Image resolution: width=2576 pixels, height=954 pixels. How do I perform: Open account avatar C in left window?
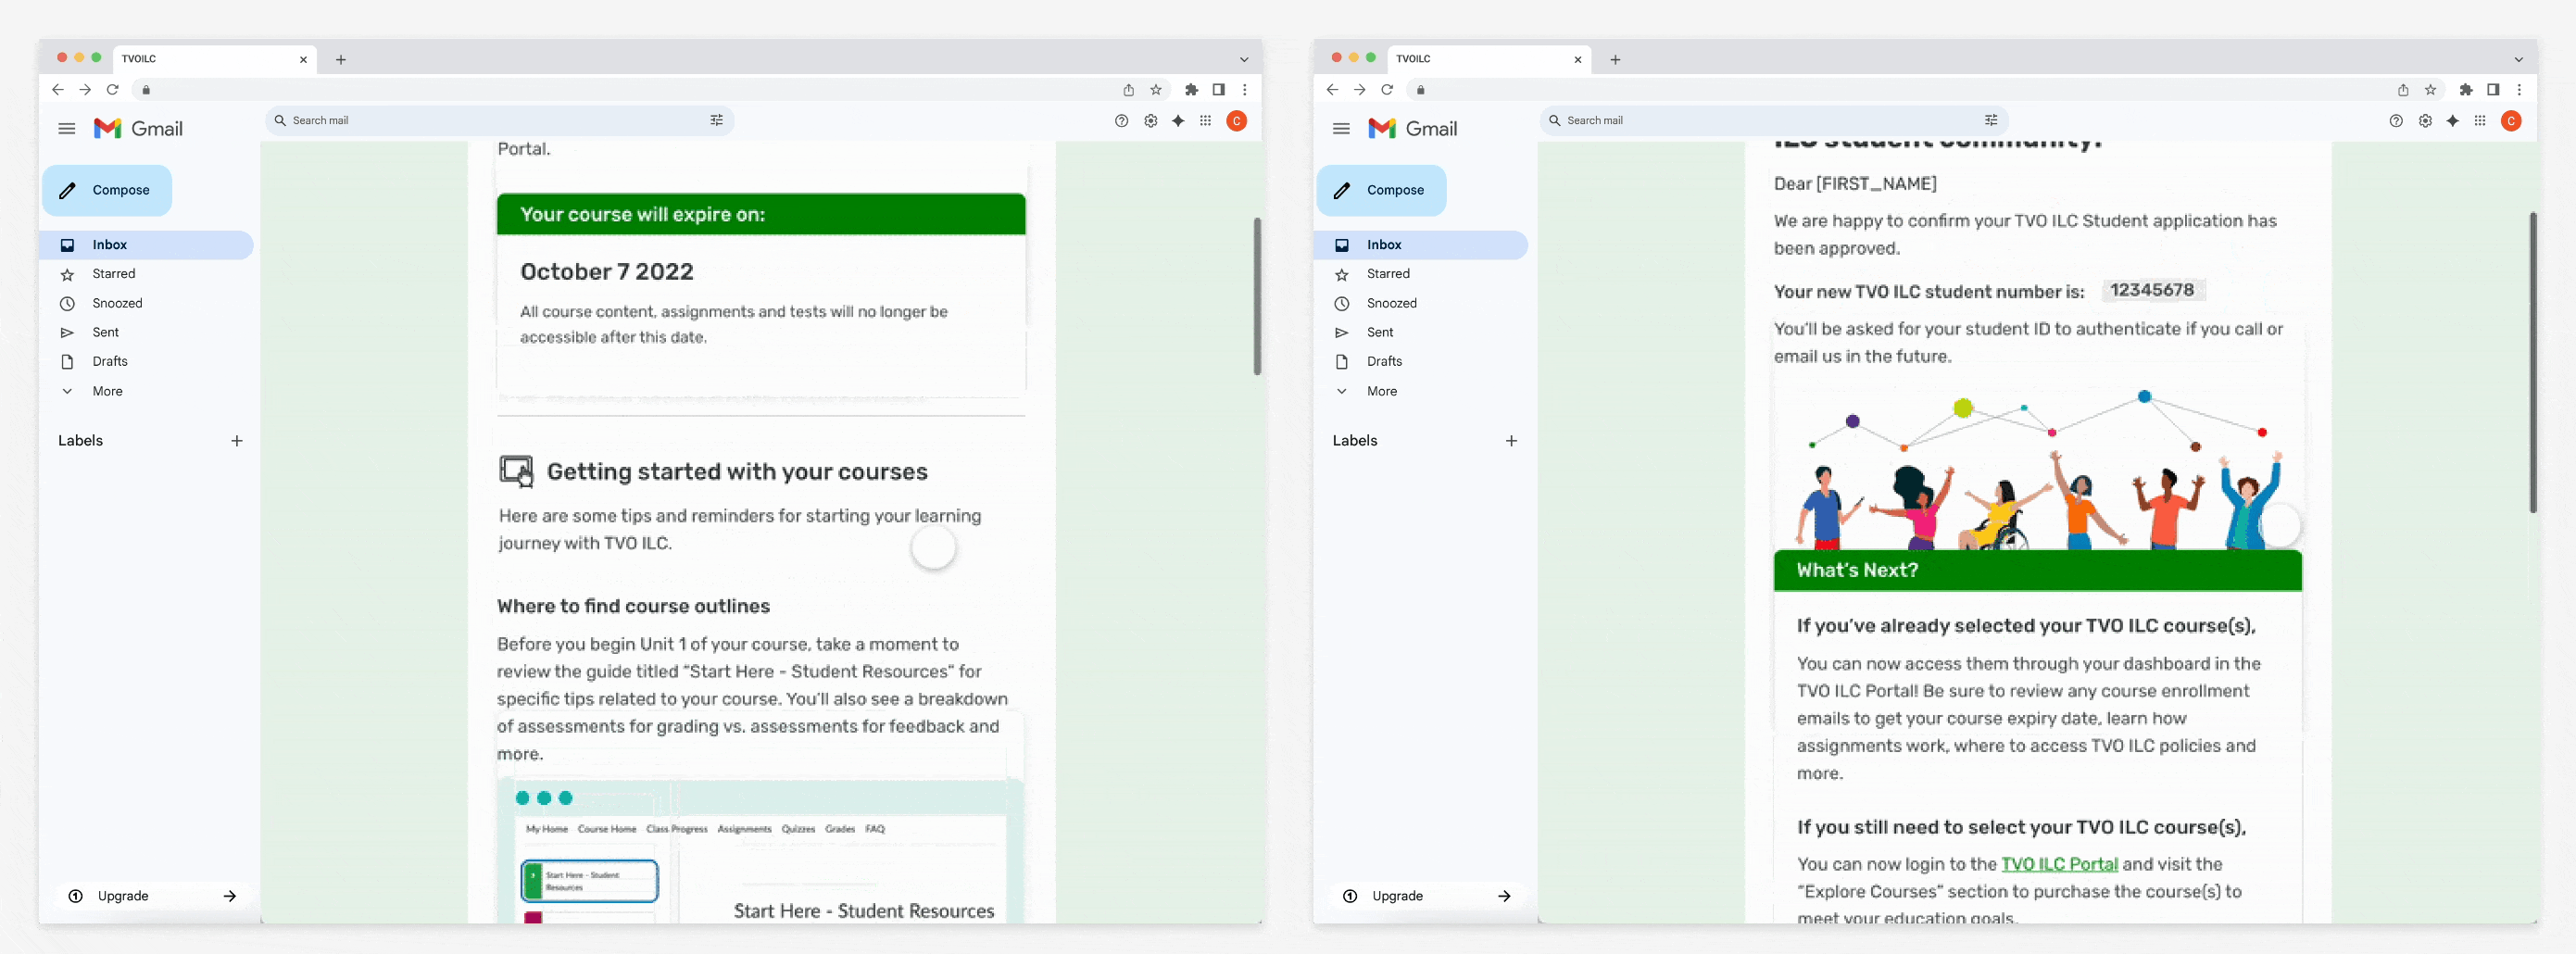point(1237,121)
